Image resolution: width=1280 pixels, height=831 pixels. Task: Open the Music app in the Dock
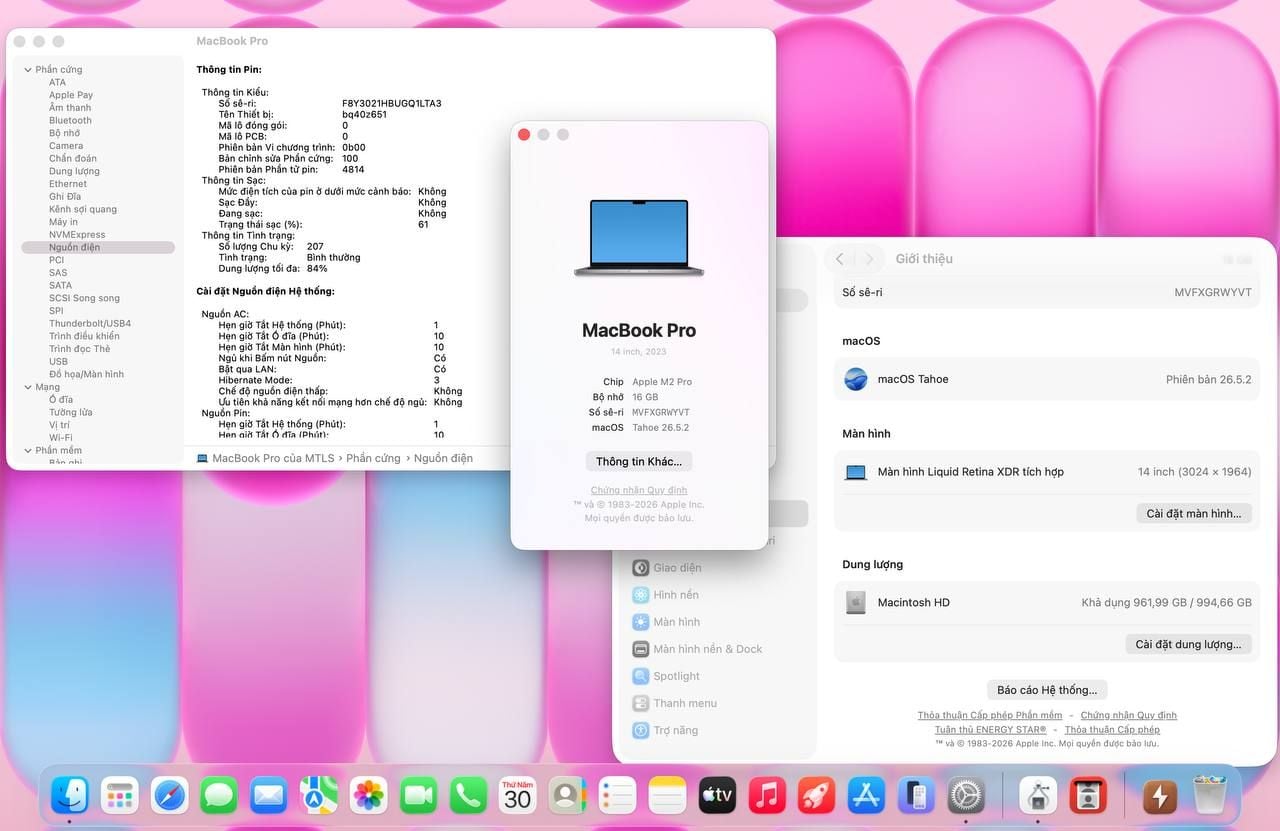[767, 796]
